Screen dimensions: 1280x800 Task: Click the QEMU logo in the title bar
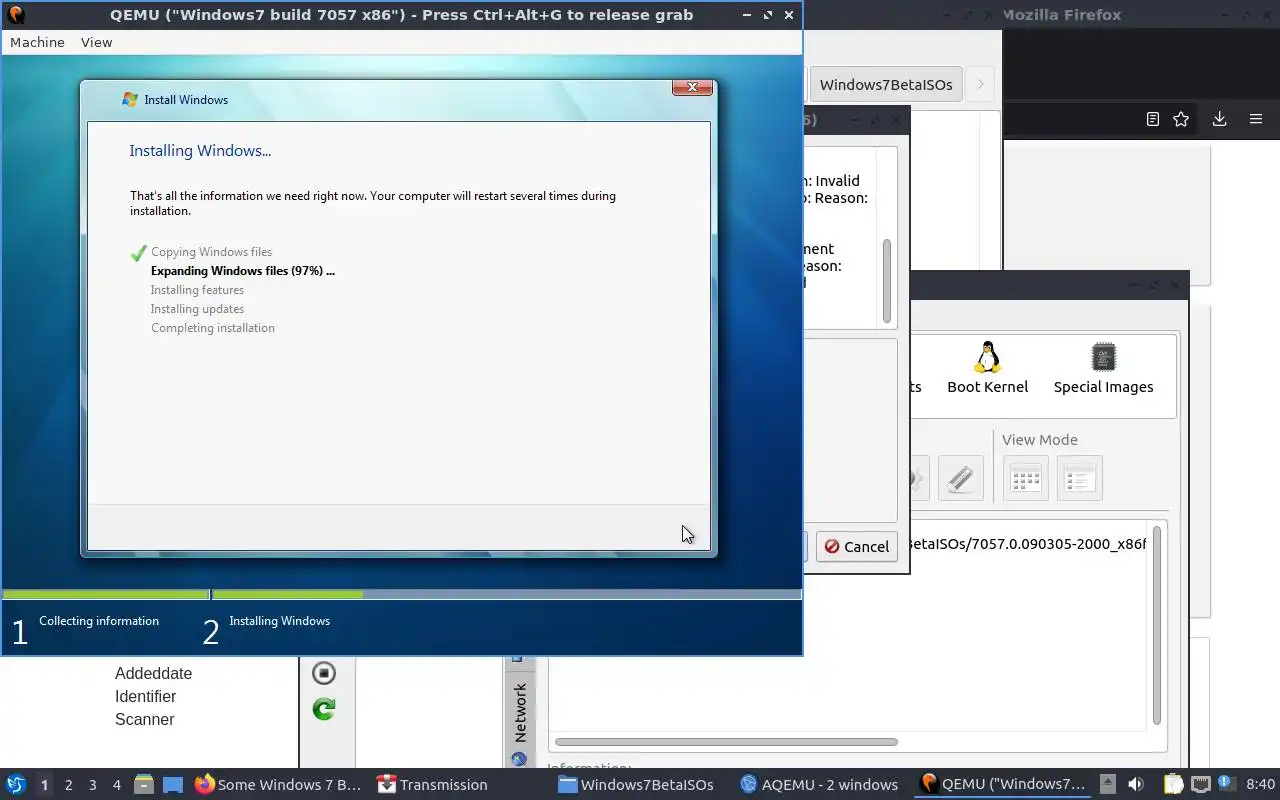tap(15, 14)
